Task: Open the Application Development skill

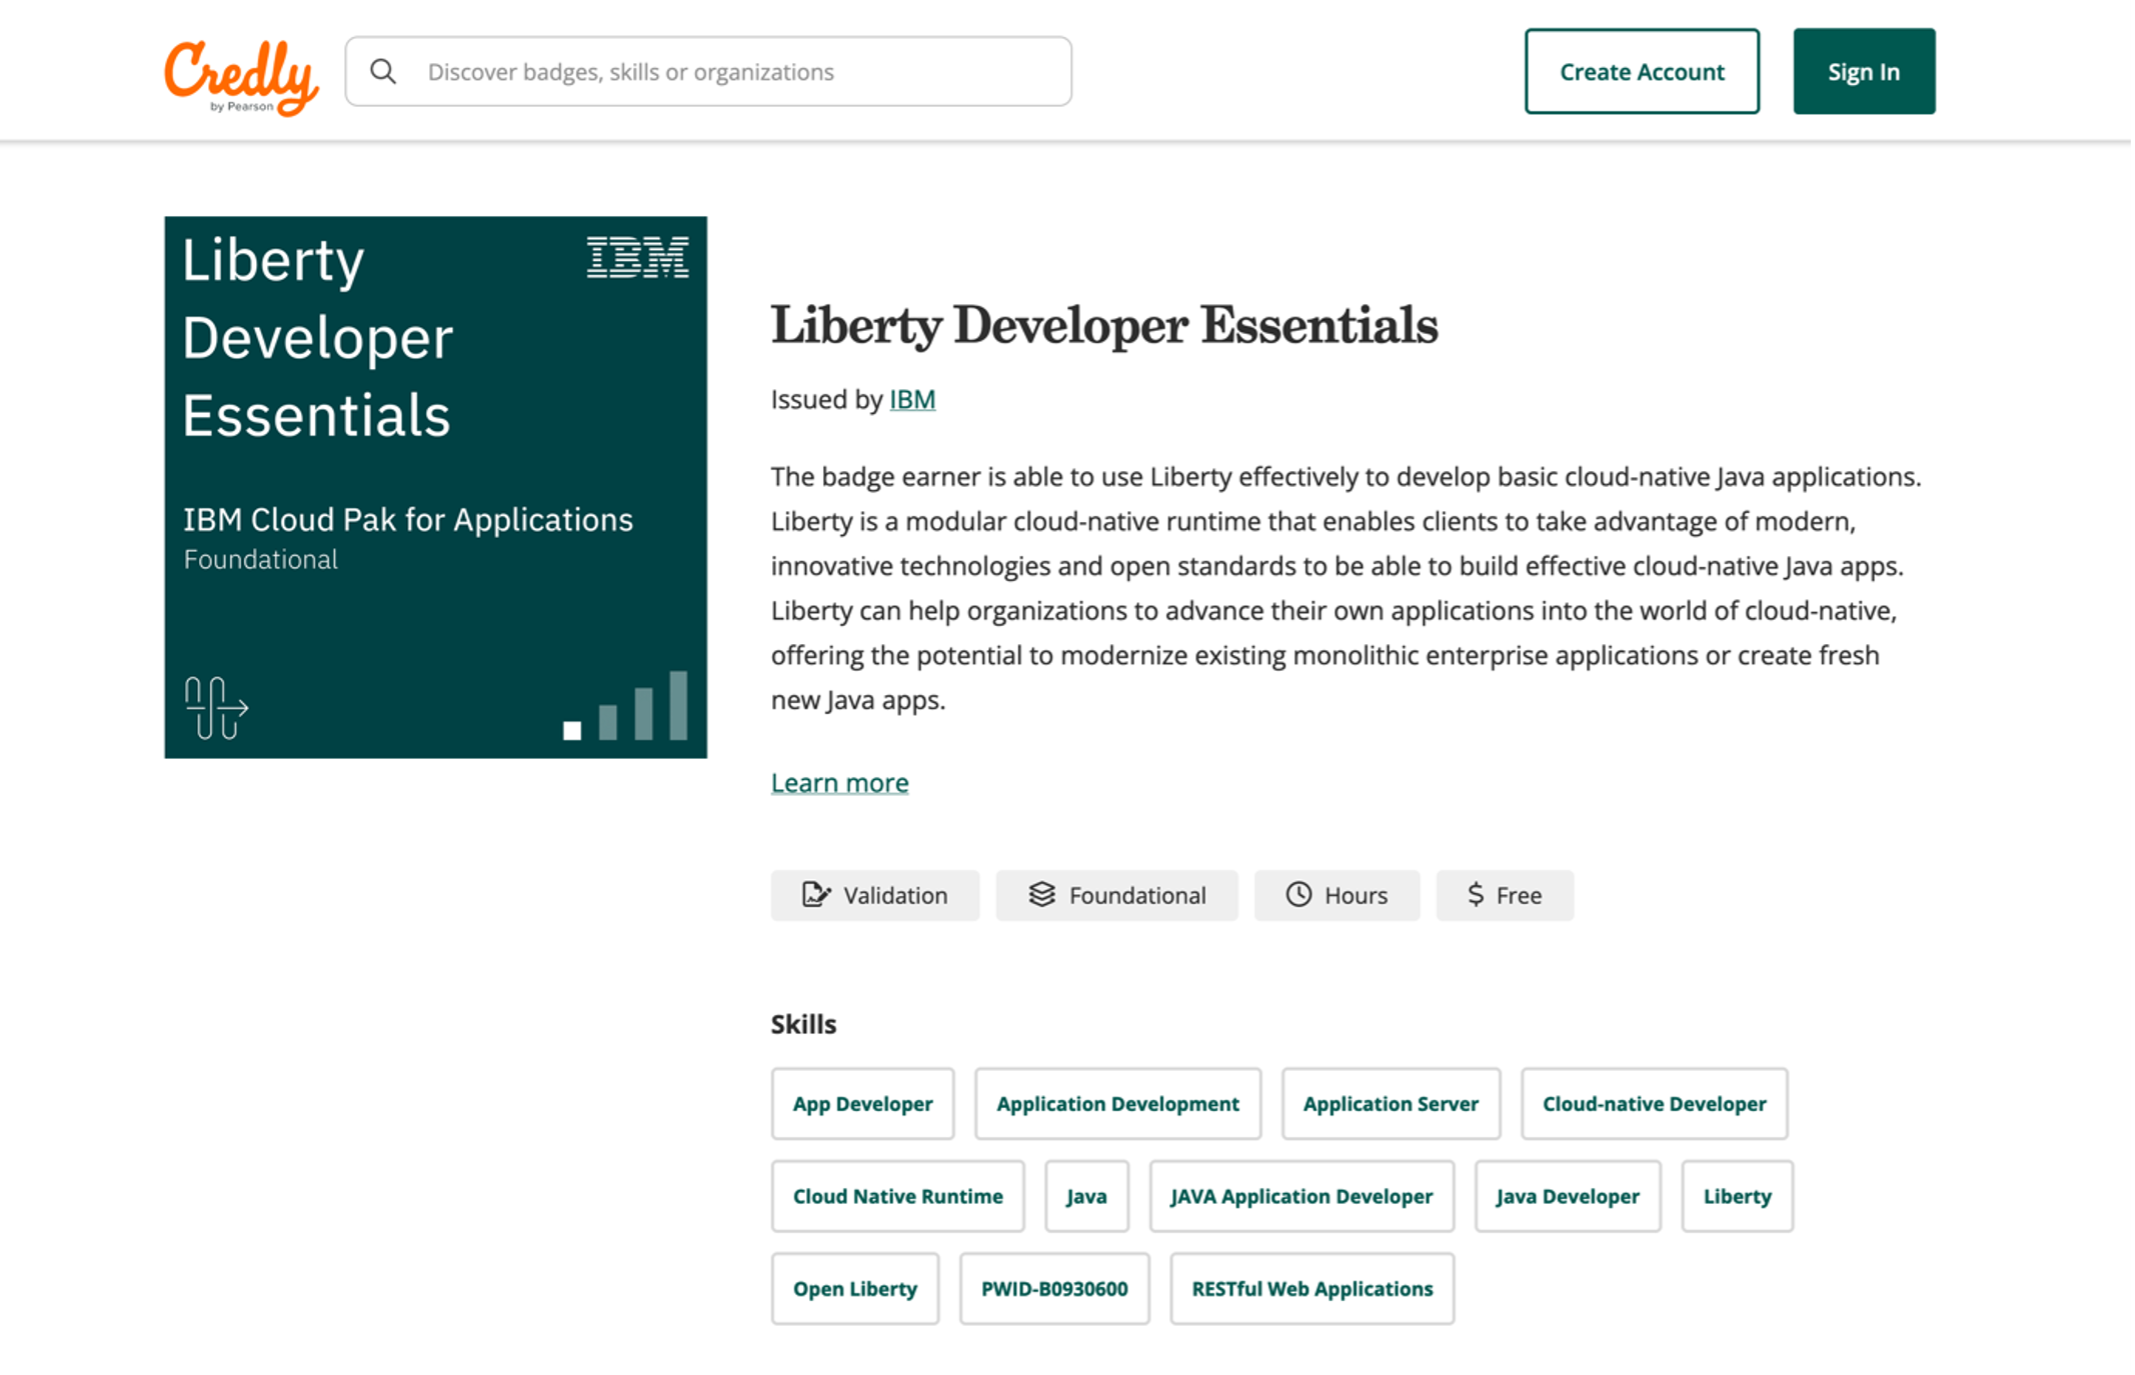Action: point(1117,1104)
